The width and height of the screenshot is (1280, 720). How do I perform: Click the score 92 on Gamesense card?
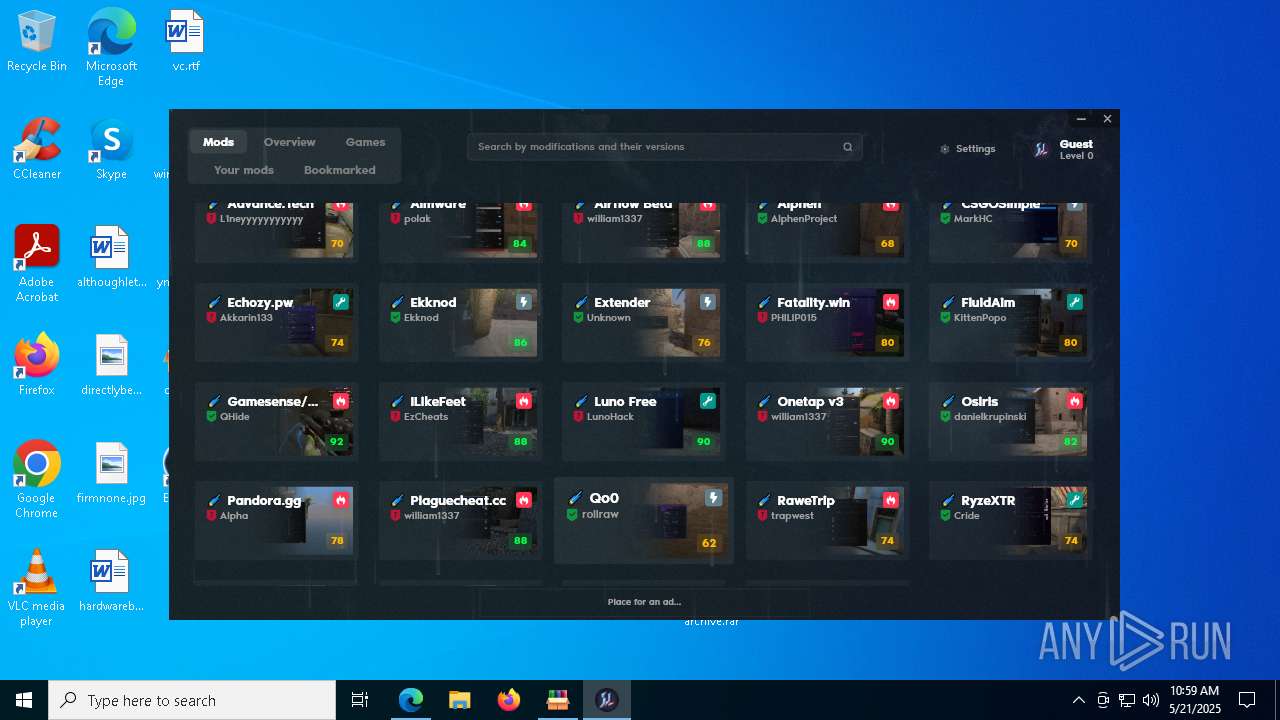337,441
